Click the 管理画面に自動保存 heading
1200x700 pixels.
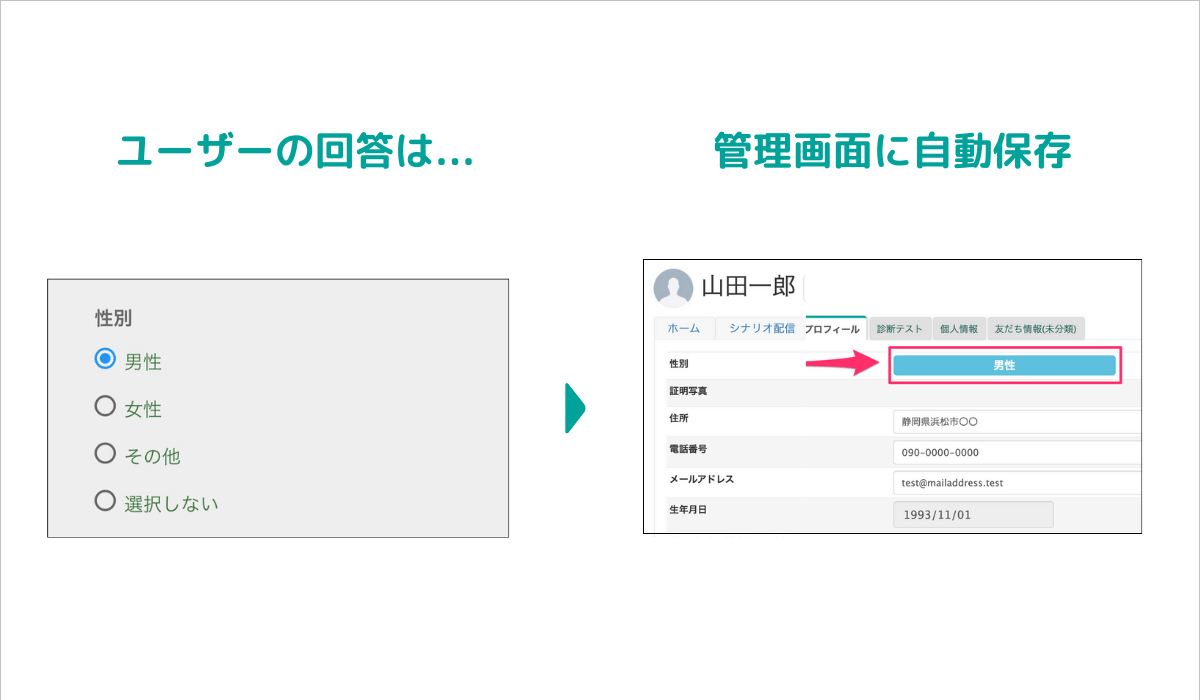tap(892, 152)
